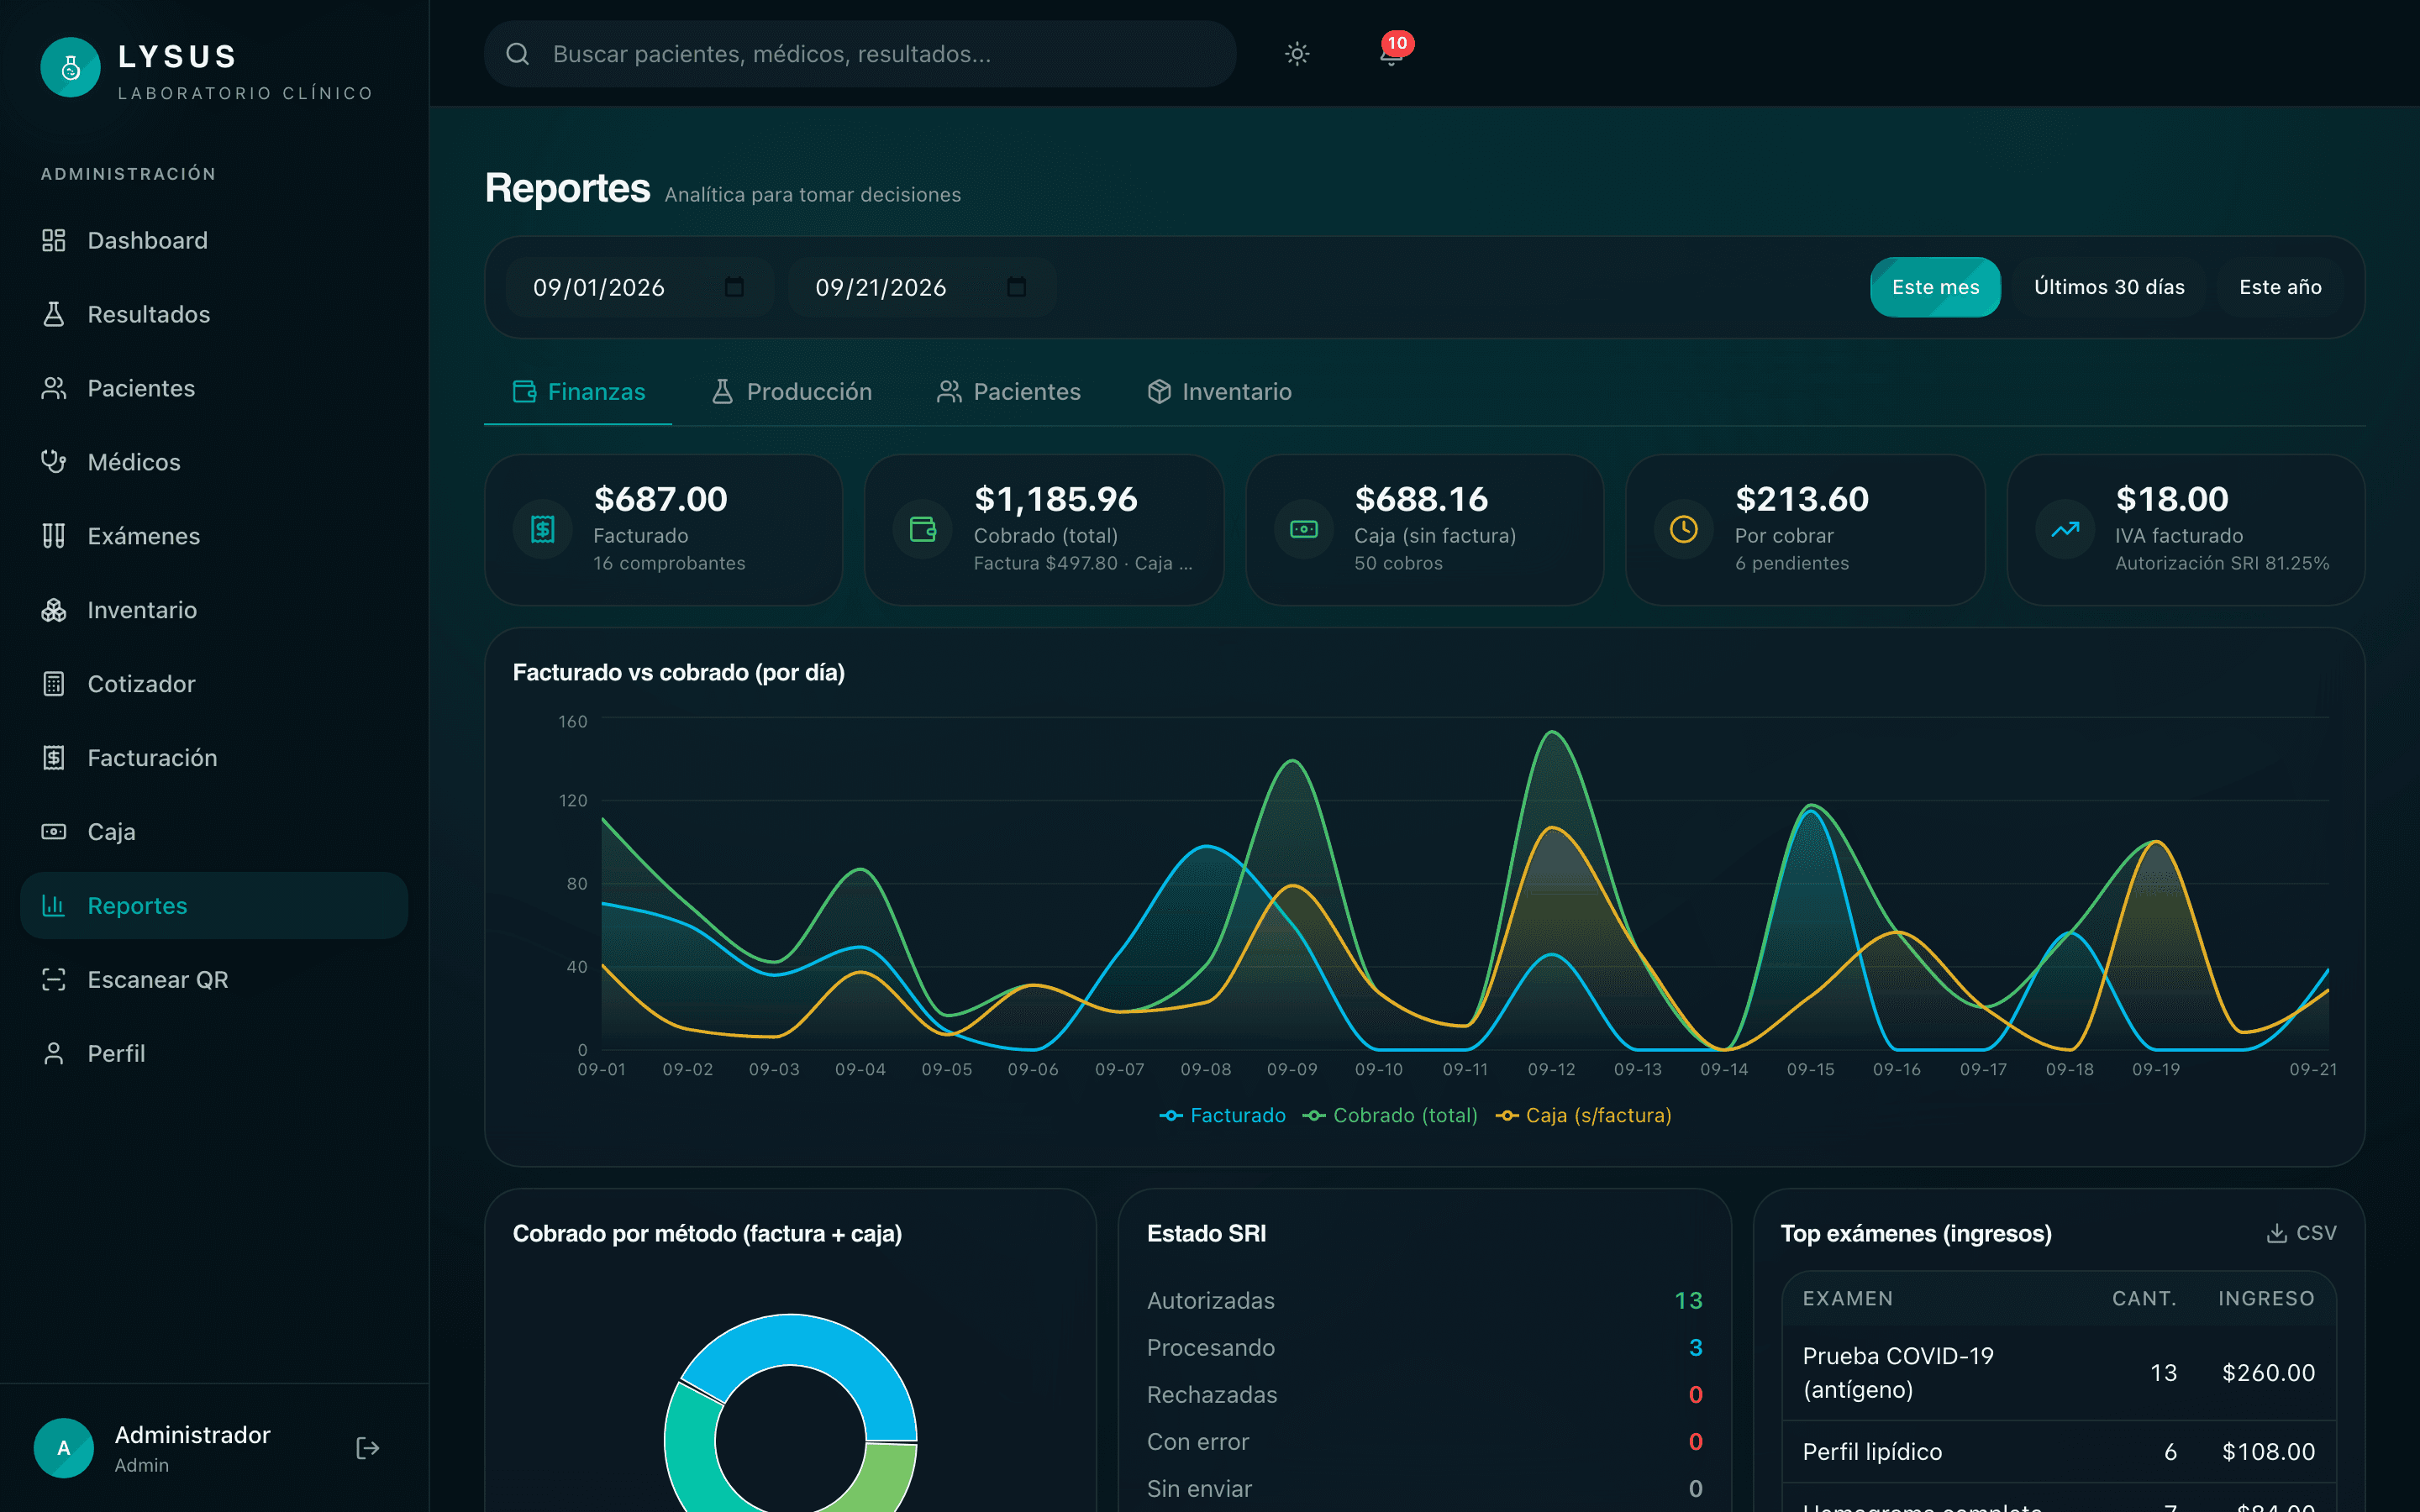
Task: Select Reportes in the sidebar
Action: (x=214, y=906)
